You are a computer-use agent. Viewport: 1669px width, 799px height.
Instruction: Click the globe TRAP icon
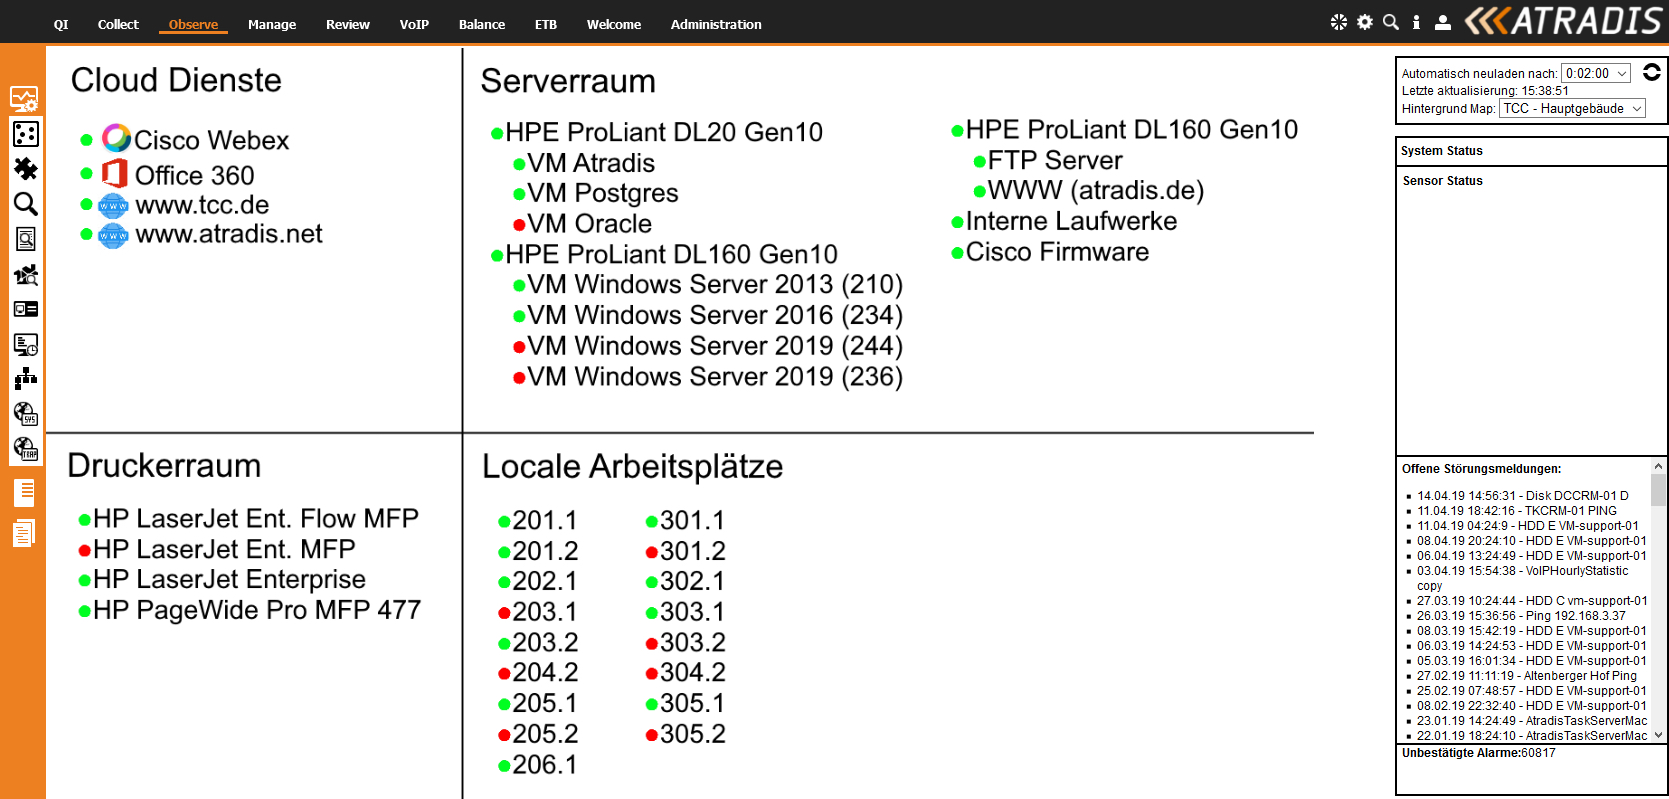[25, 449]
